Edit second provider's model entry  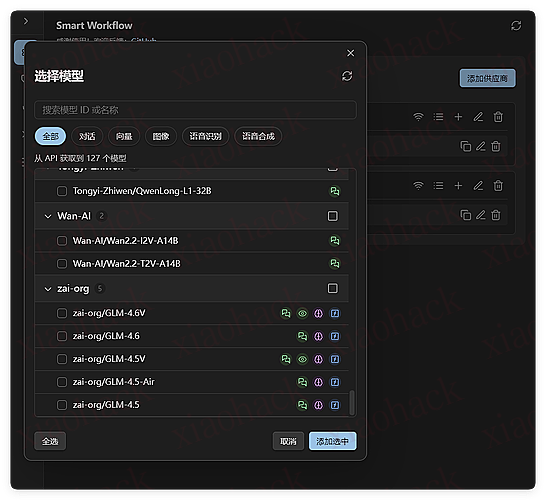point(481,215)
